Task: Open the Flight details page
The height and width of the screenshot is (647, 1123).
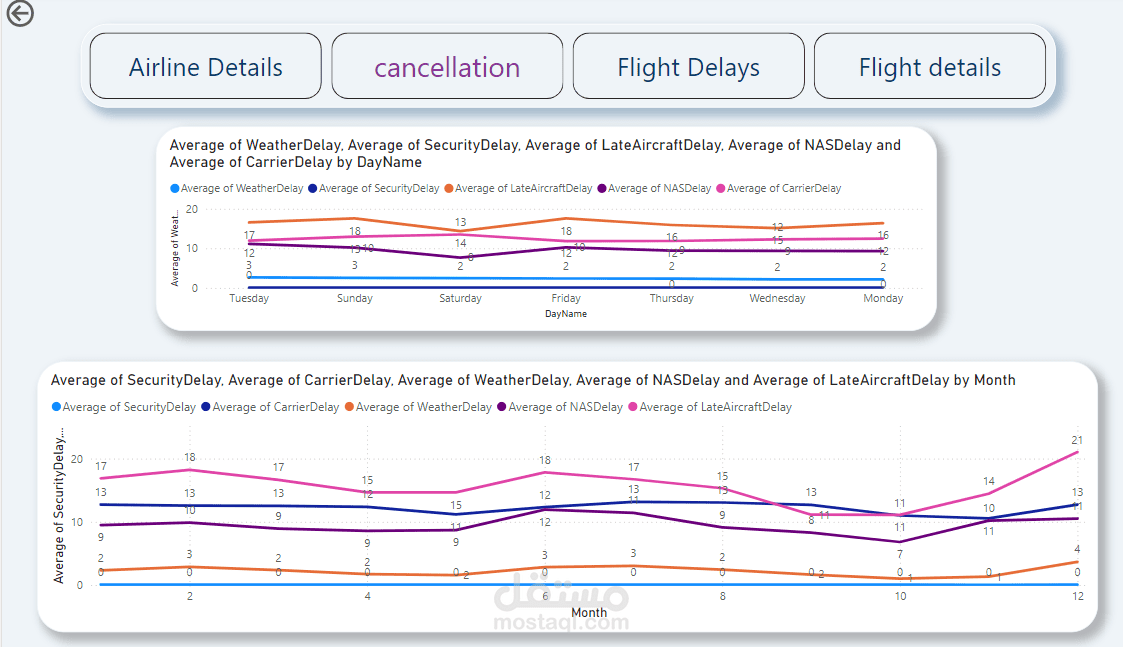Action: pyautogui.click(x=930, y=67)
